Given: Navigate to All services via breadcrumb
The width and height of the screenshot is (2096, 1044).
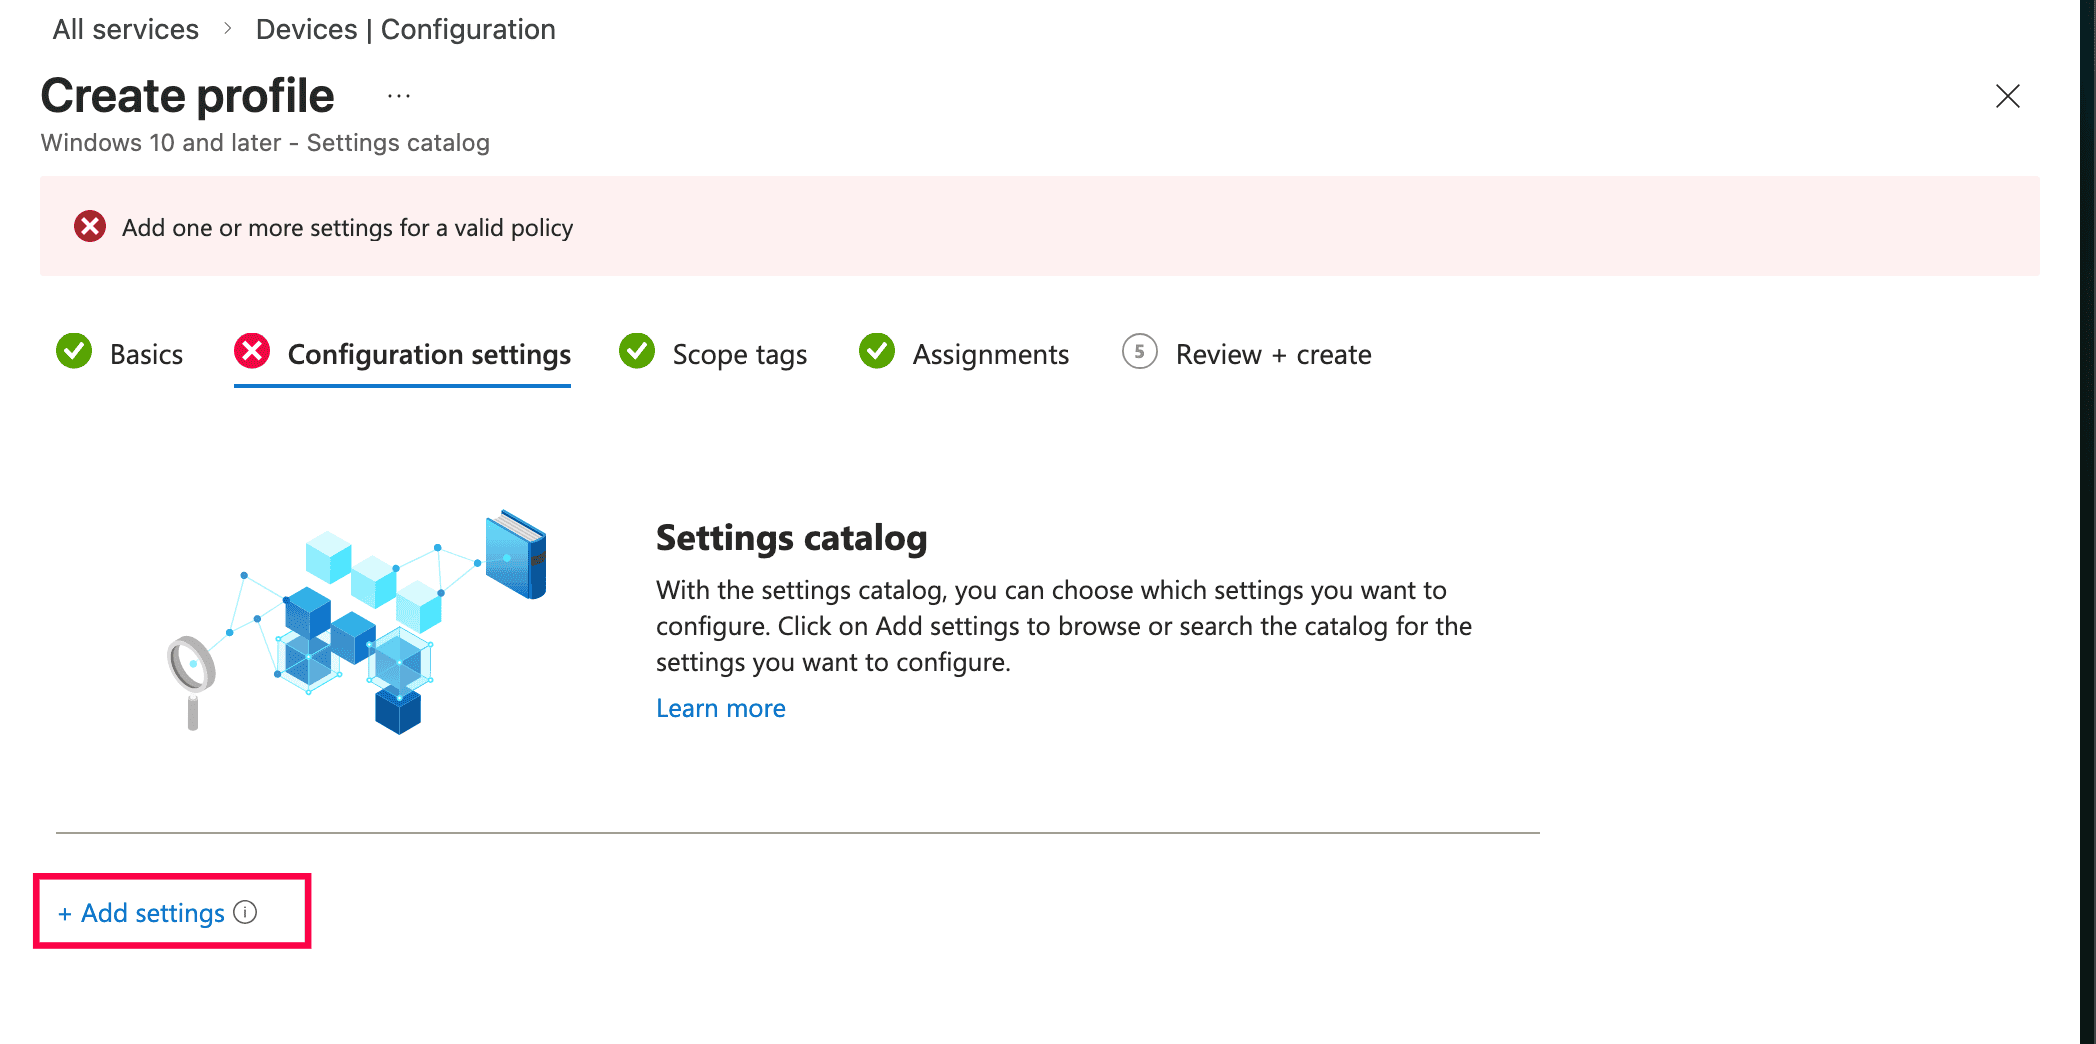Looking at the screenshot, I should pyautogui.click(x=125, y=29).
